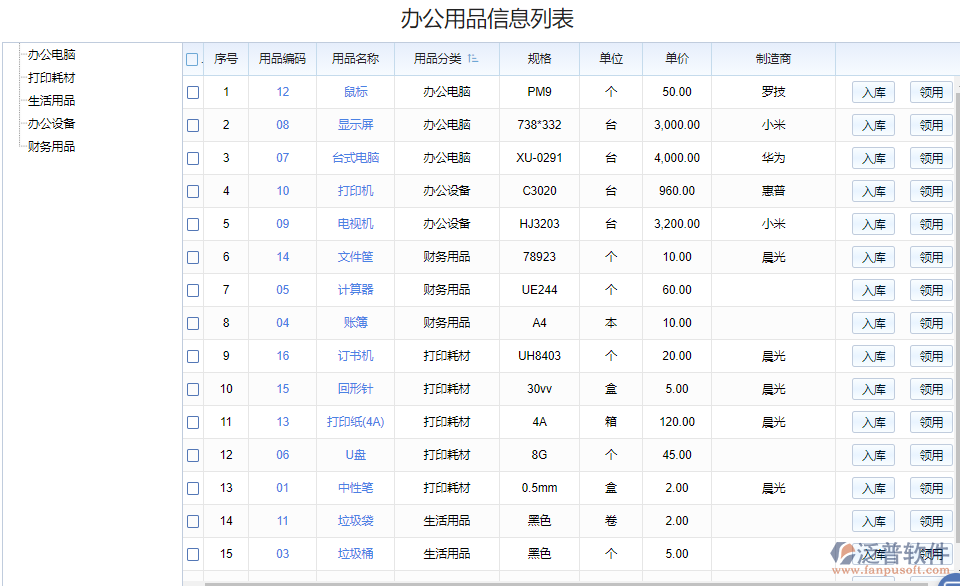Click product code link 12
The width and height of the screenshot is (960, 586).
283,91
